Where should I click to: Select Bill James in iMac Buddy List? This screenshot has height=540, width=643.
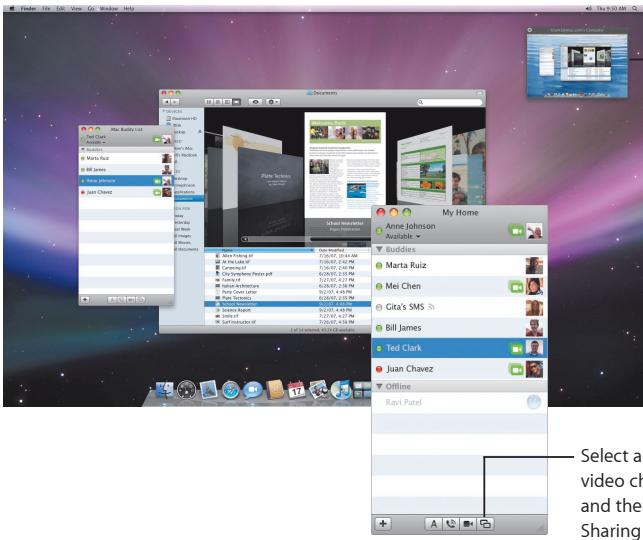tap(126, 169)
